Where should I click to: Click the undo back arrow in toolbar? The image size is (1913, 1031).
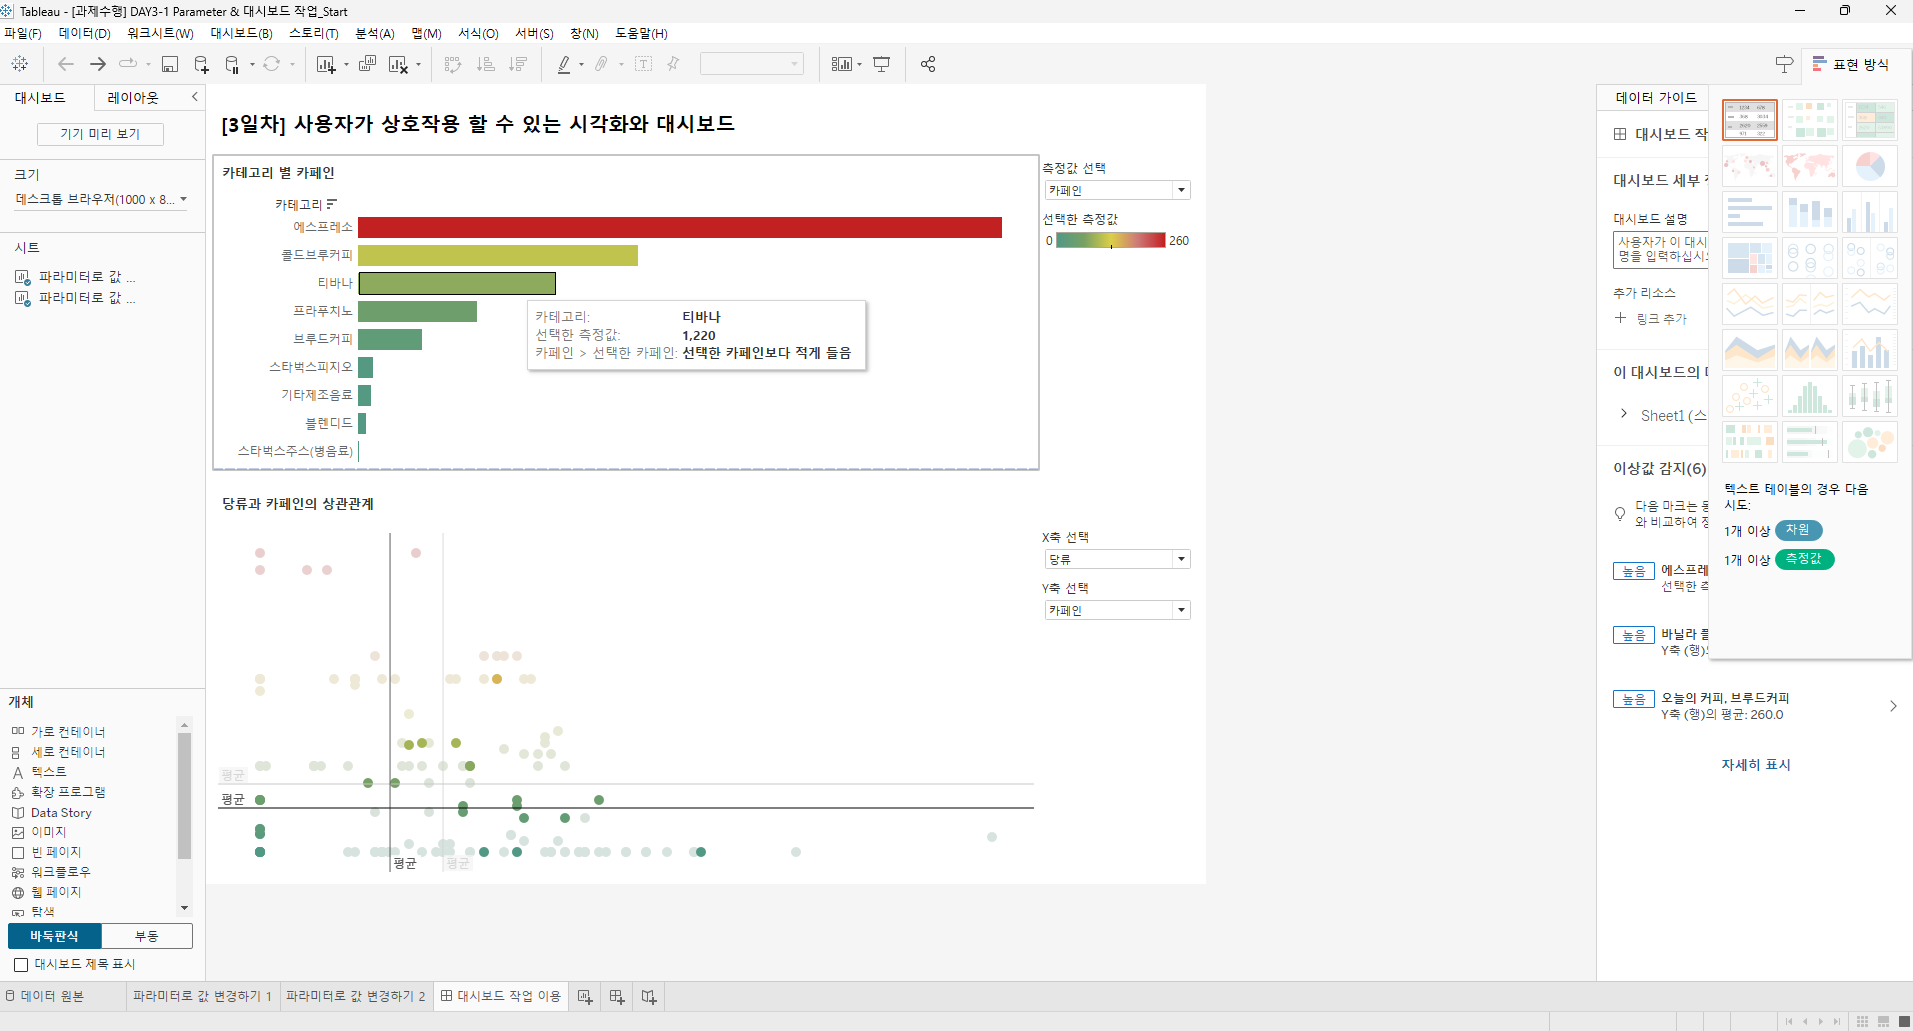[x=66, y=64]
